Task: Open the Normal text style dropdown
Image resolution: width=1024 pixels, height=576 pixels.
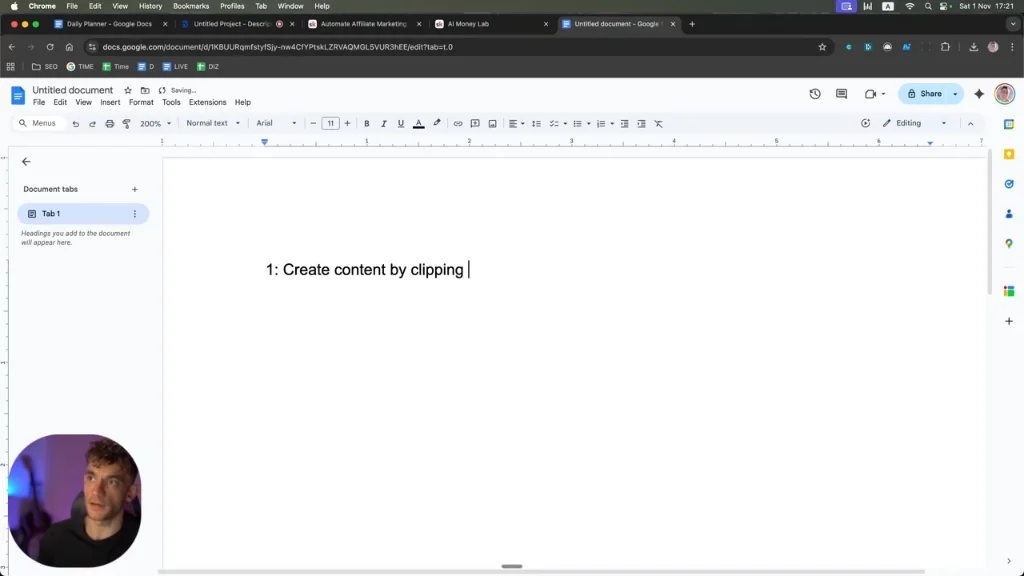Action: click(x=213, y=123)
